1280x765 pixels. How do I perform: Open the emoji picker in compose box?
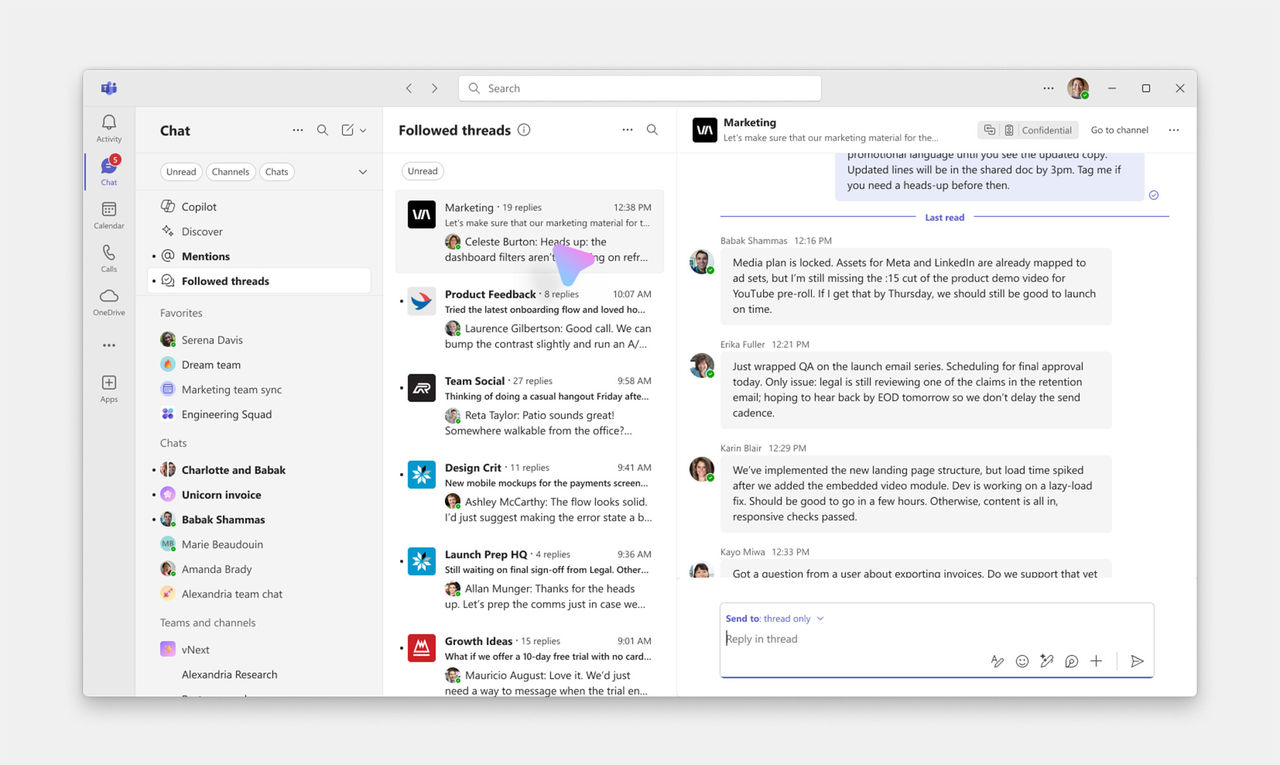(x=1022, y=661)
